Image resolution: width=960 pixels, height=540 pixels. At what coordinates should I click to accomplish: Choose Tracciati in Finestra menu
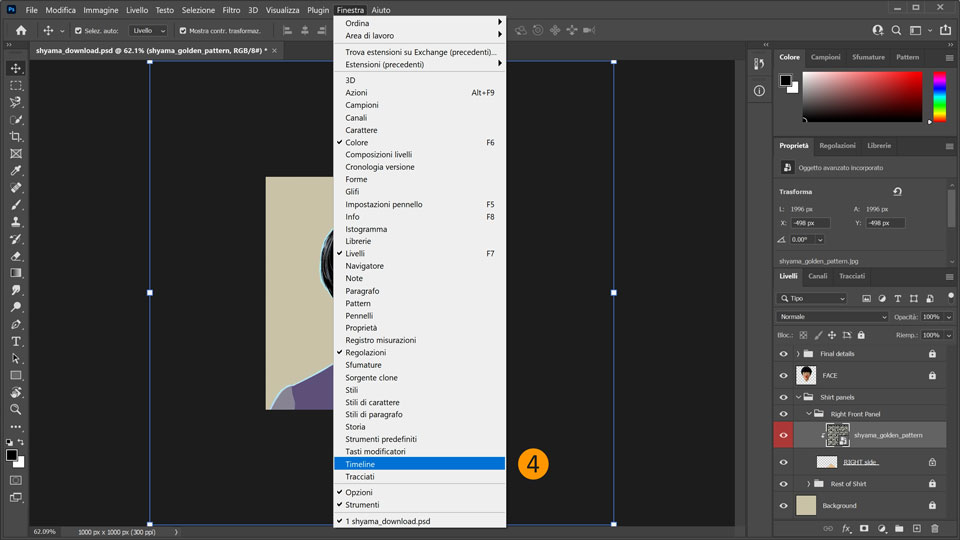tap(419, 476)
